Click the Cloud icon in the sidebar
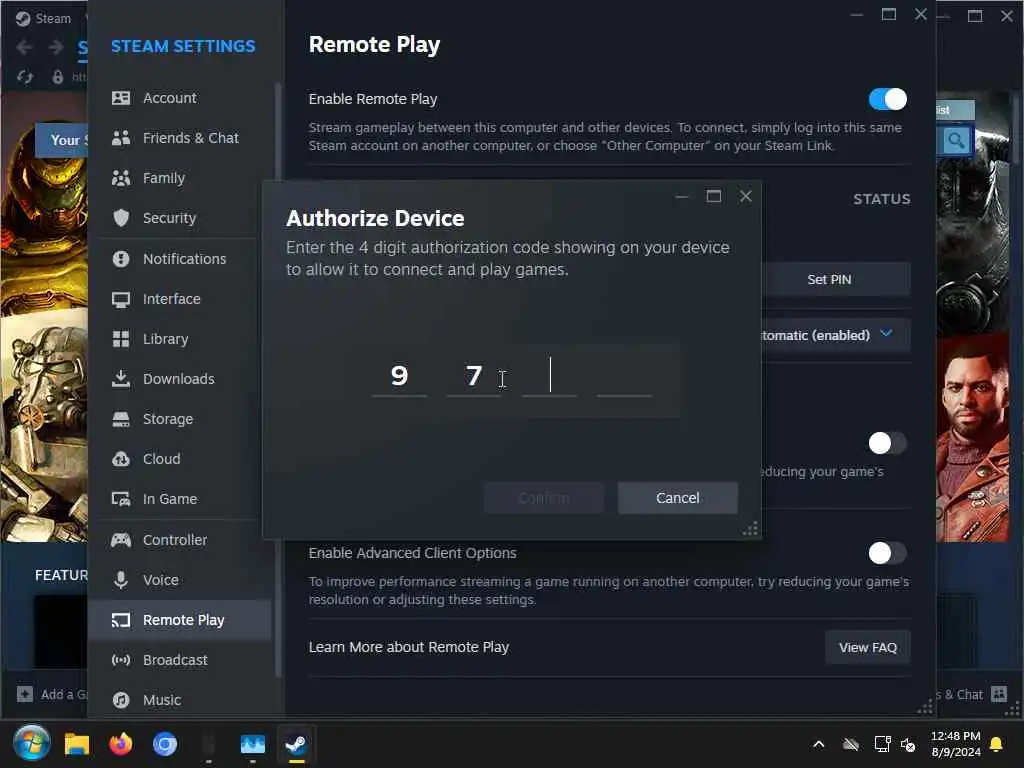 121,458
